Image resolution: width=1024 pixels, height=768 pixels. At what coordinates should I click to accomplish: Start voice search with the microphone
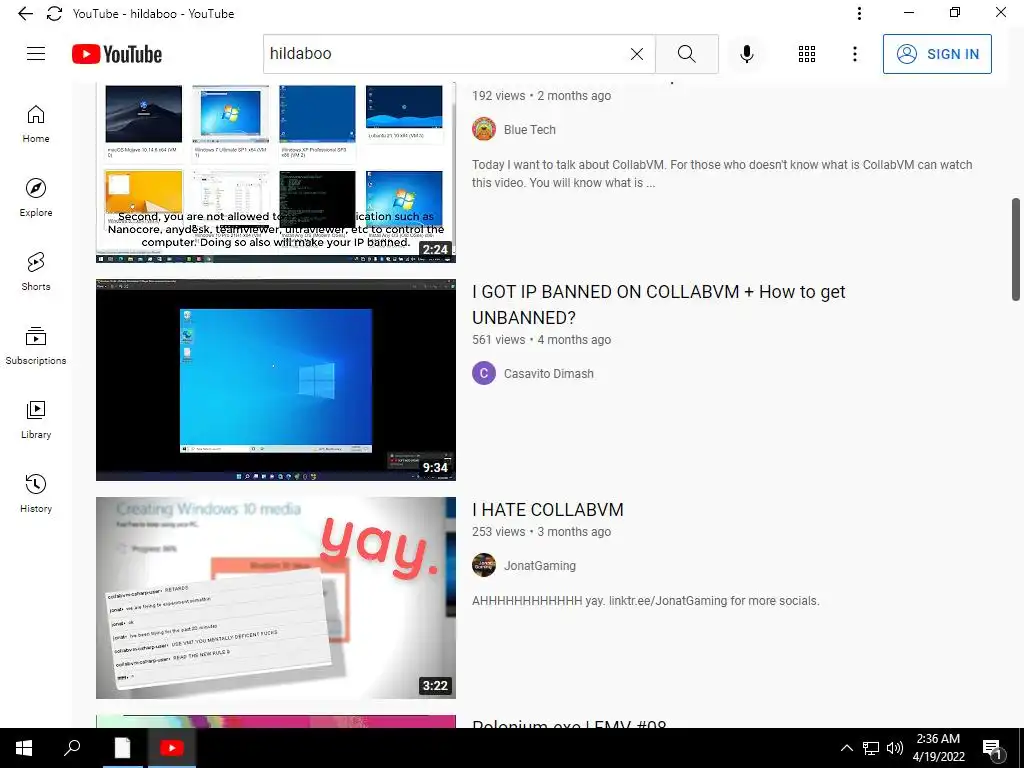pyautogui.click(x=746, y=54)
